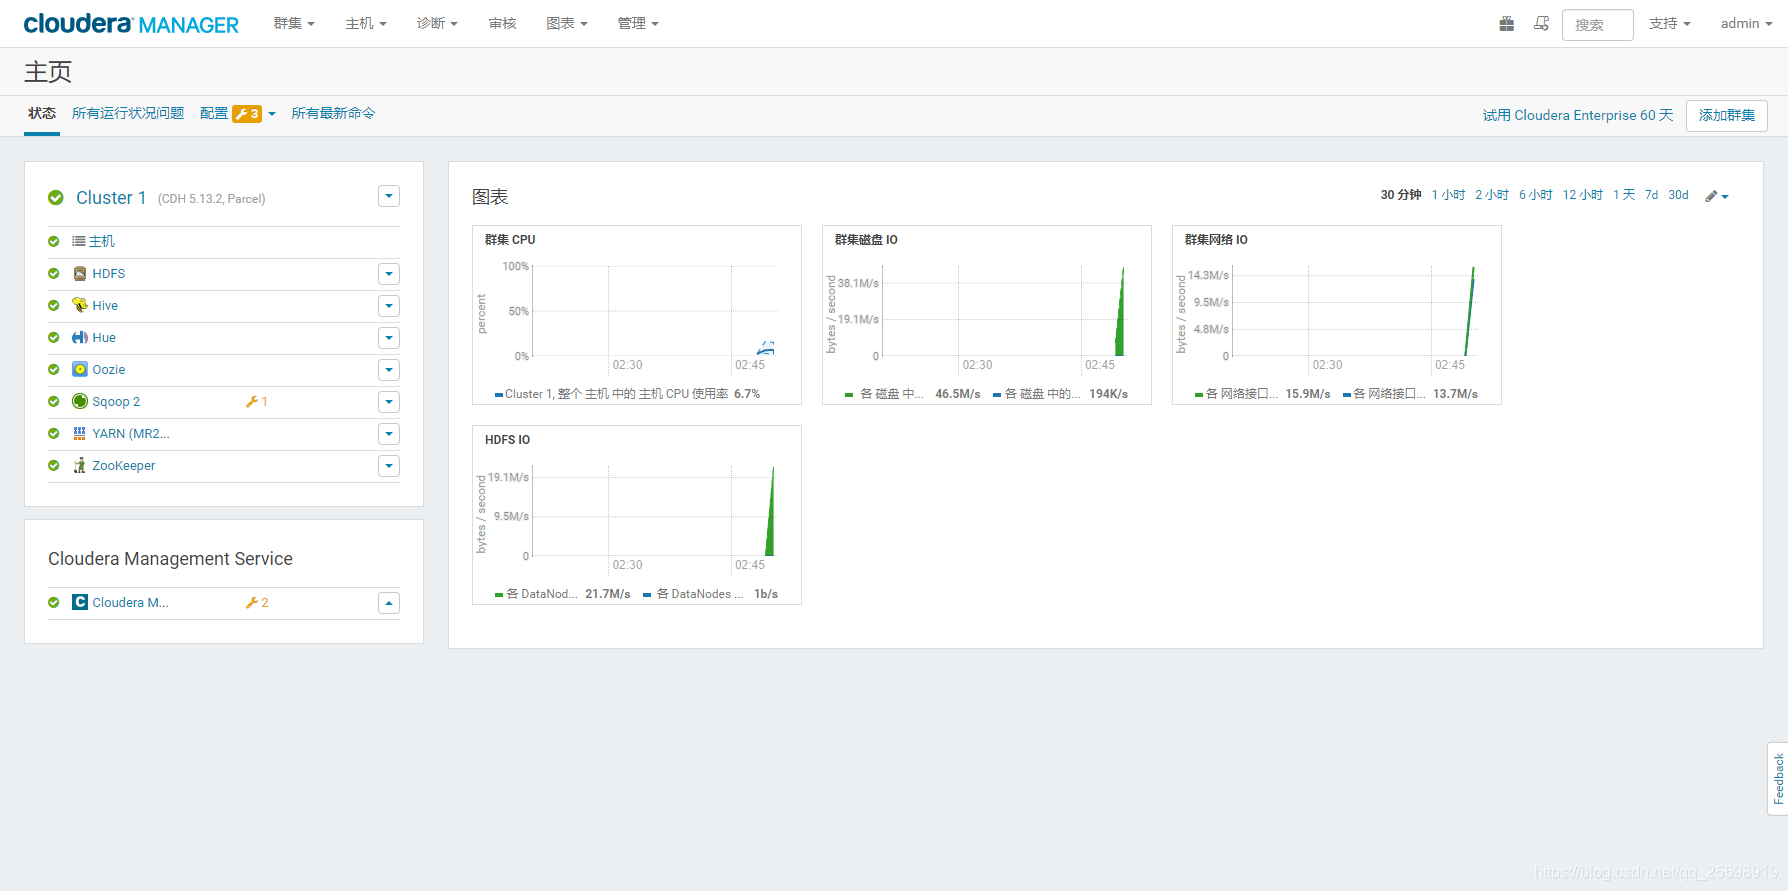Switch to 所有最新命令 tab
Image resolution: width=1788 pixels, height=891 pixels.
point(333,113)
